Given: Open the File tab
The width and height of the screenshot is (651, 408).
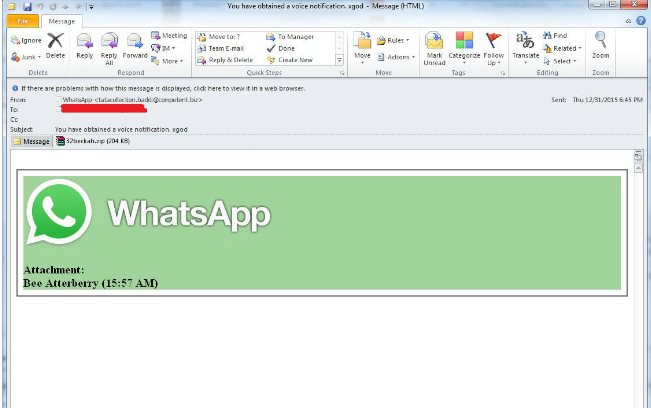Looking at the screenshot, I should [23, 21].
